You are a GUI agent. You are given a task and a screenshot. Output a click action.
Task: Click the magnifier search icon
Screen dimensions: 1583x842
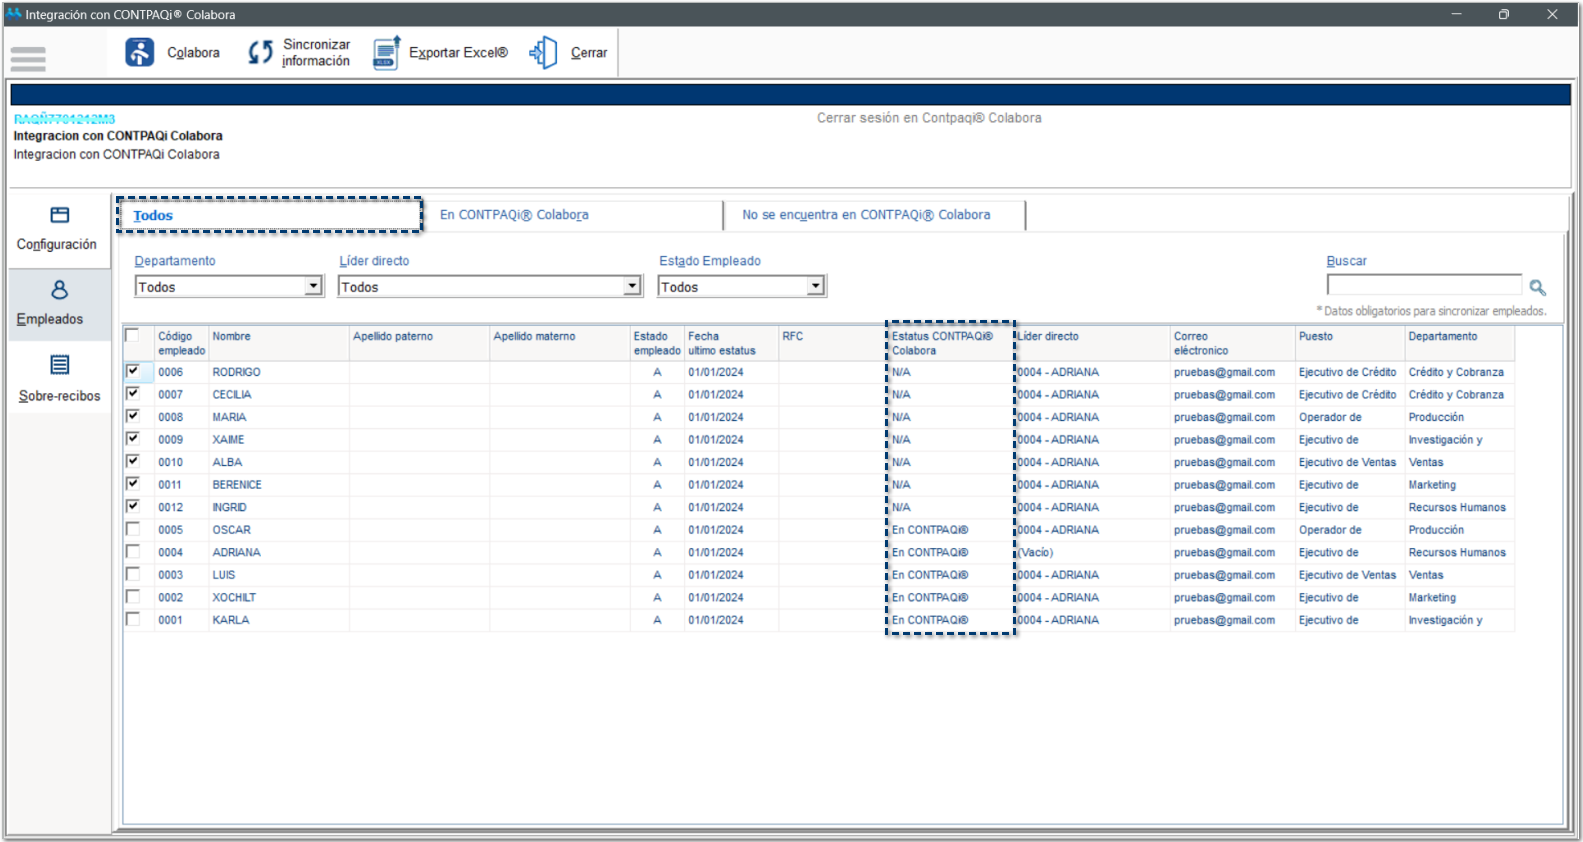pyautogui.click(x=1537, y=288)
